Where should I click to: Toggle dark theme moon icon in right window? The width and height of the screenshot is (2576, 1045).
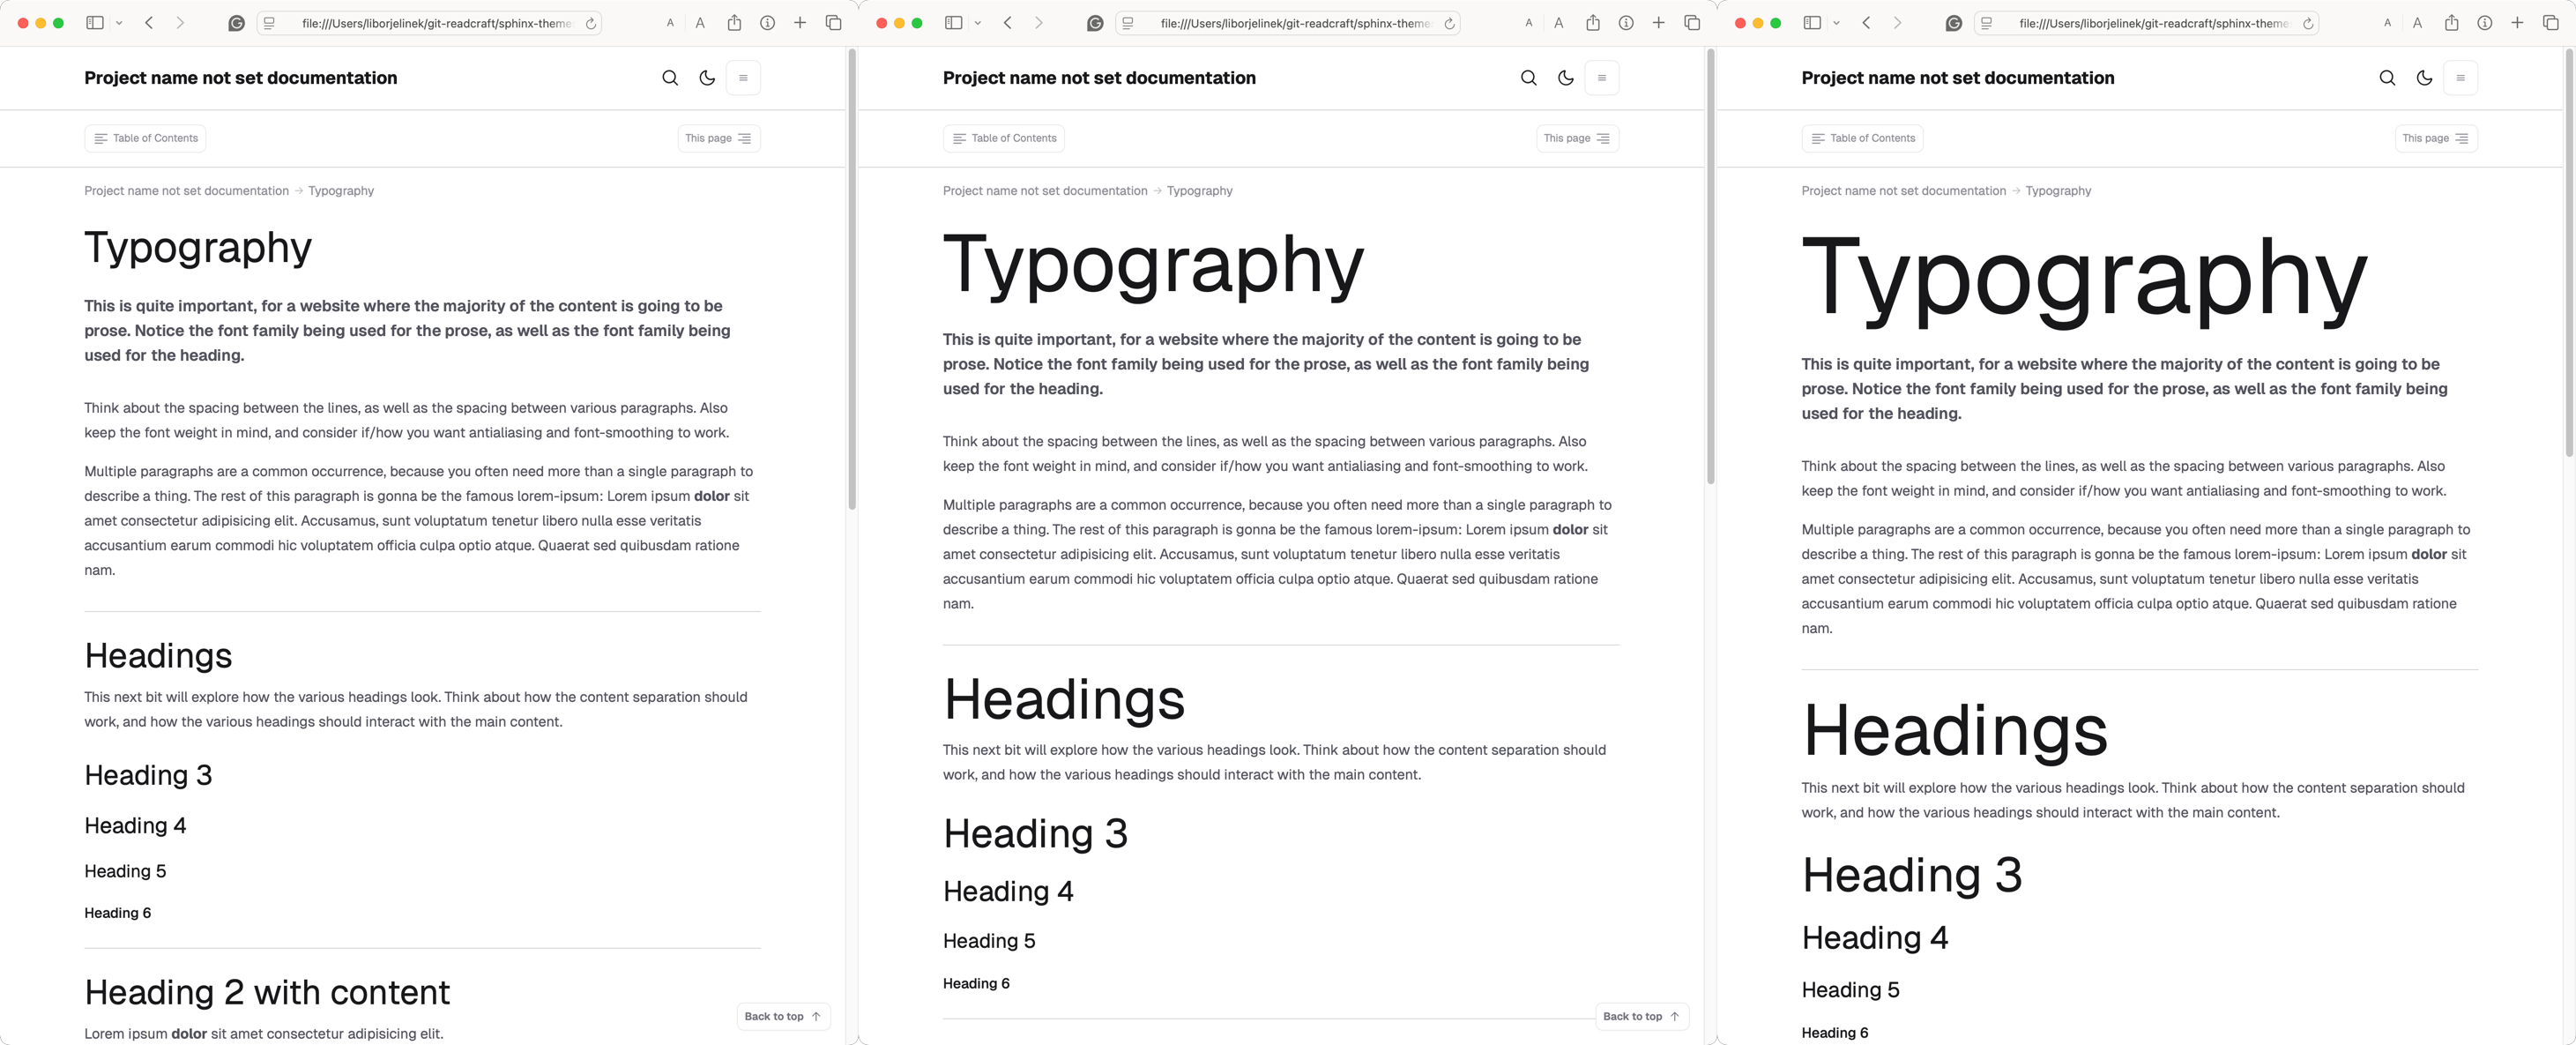click(x=2424, y=78)
